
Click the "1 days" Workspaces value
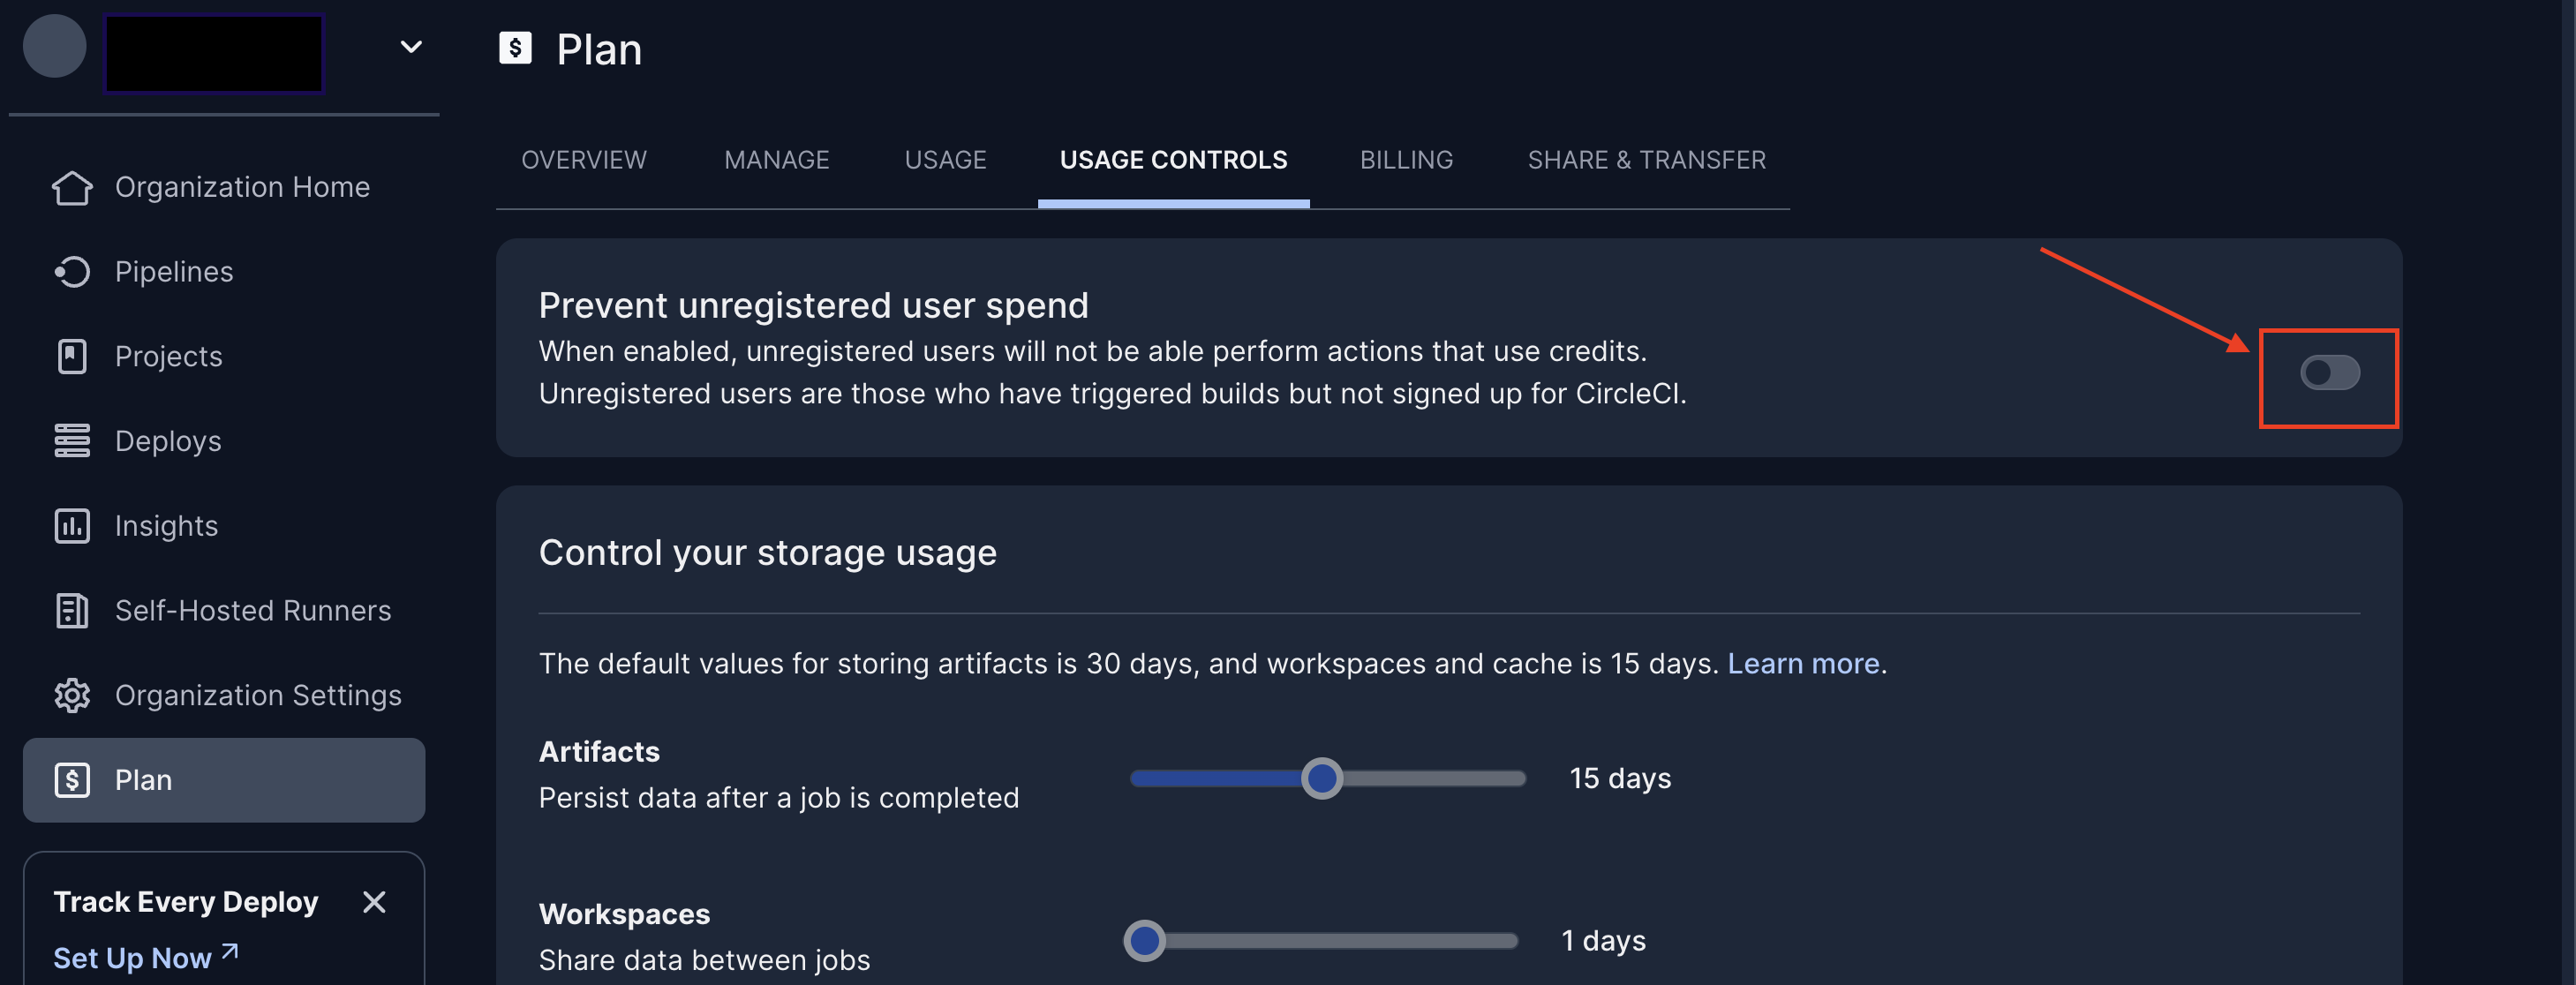tap(1603, 941)
